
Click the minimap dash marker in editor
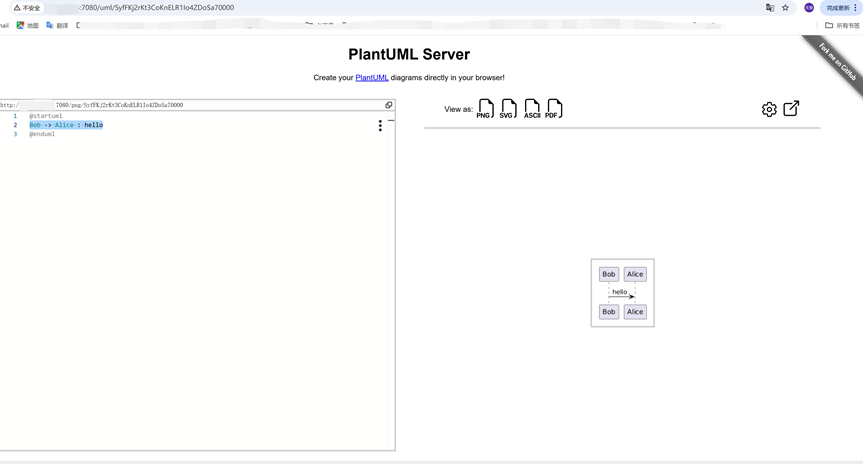coord(391,120)
